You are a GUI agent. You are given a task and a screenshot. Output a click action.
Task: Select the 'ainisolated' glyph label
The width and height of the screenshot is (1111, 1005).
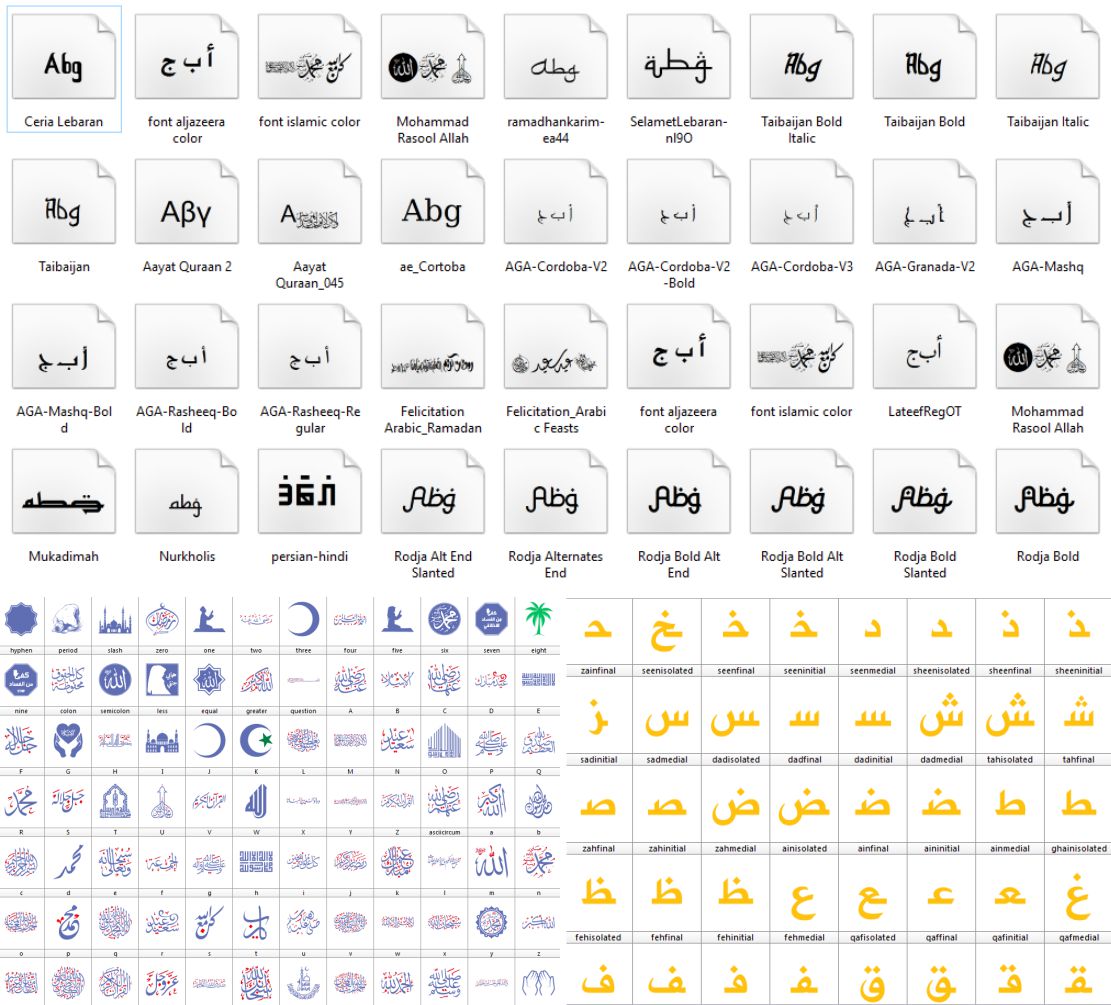[804, 848]
